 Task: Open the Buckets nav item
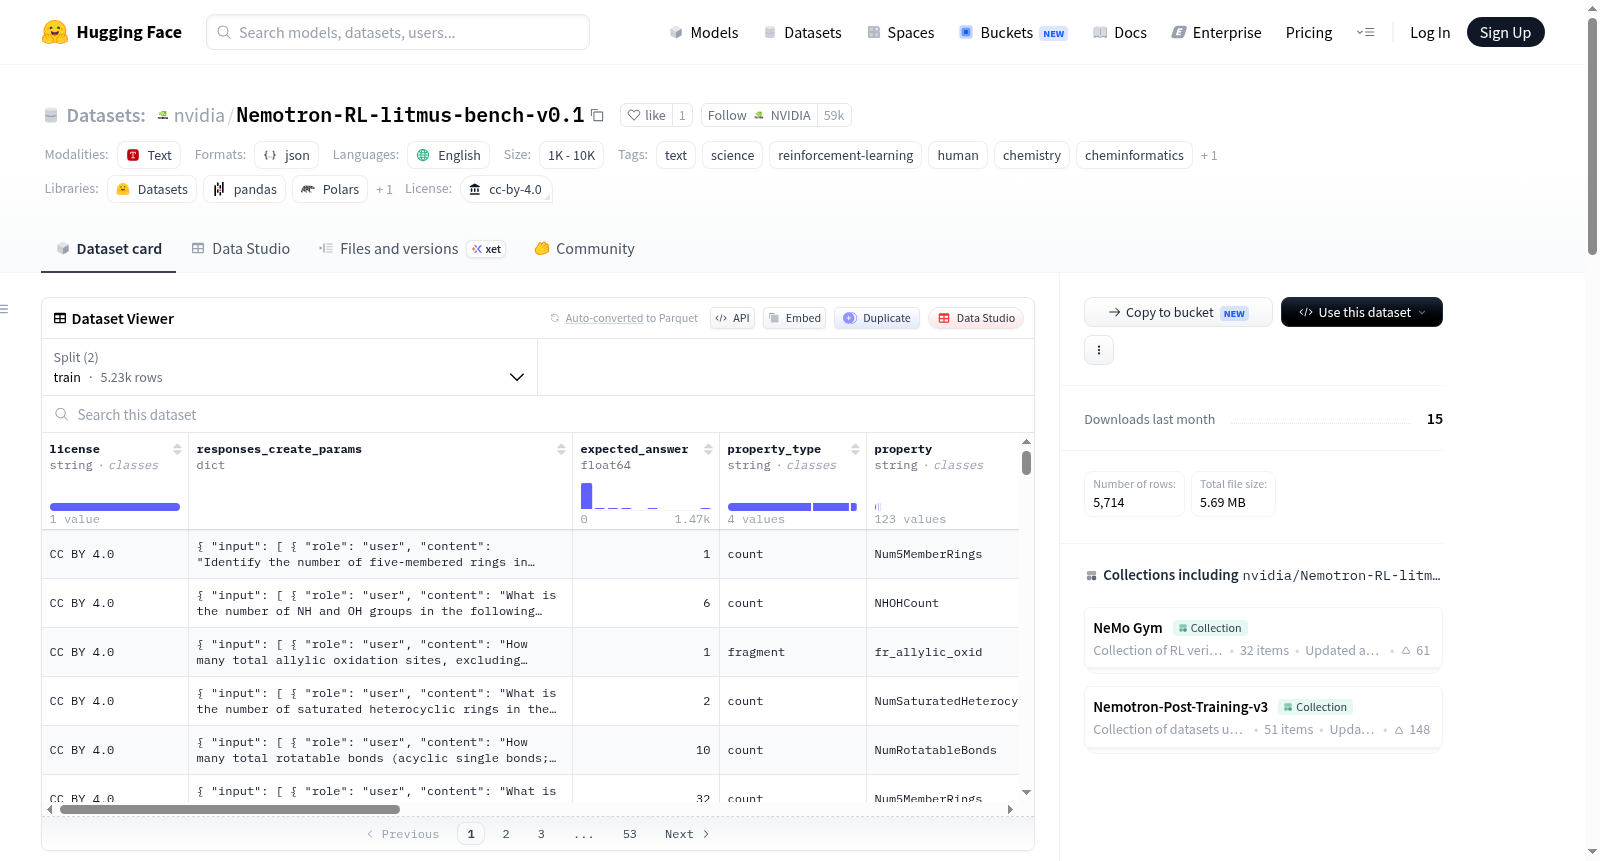point(1013,32)
